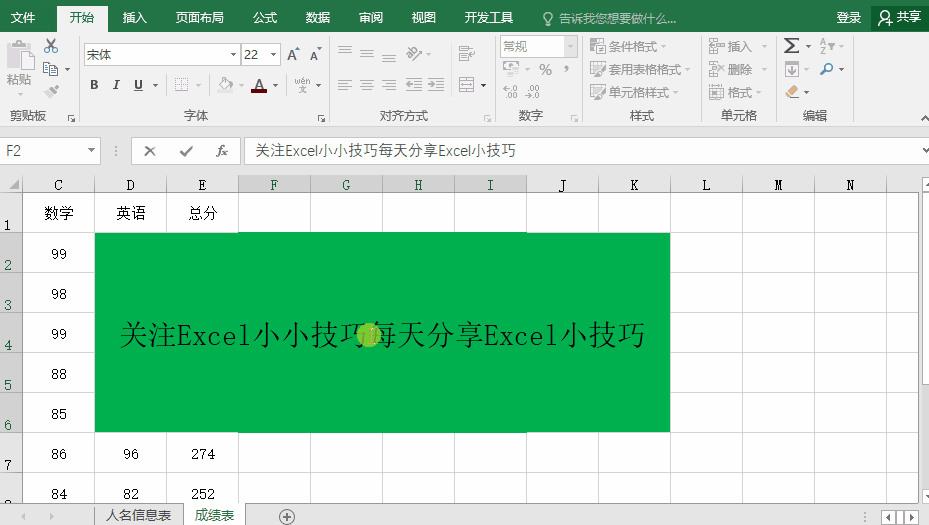
Task: Open underline style dropdown arrow
Action: (x=155, y=85)
